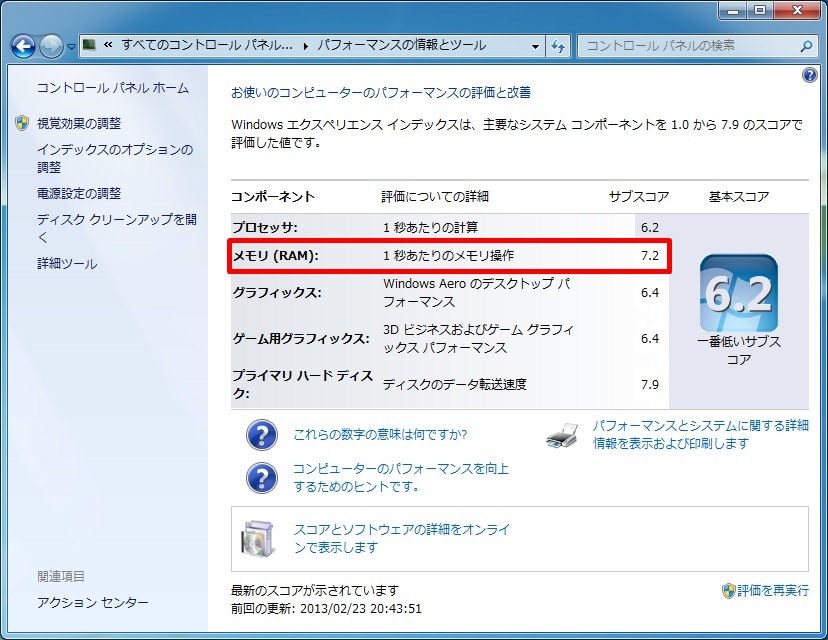Select the メモリ (RAM): row label
828x640 pixels.
(x=276, y=256)
